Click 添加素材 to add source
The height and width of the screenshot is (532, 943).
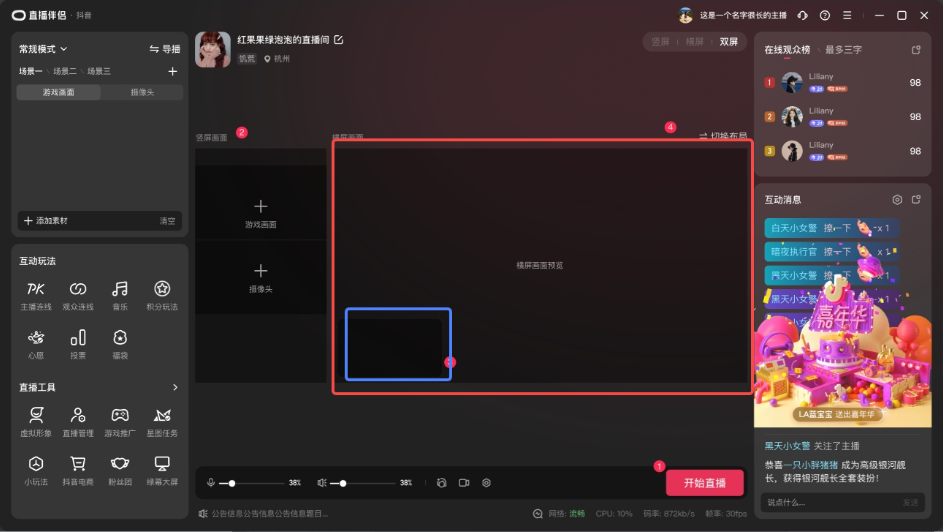pos(45,220)
